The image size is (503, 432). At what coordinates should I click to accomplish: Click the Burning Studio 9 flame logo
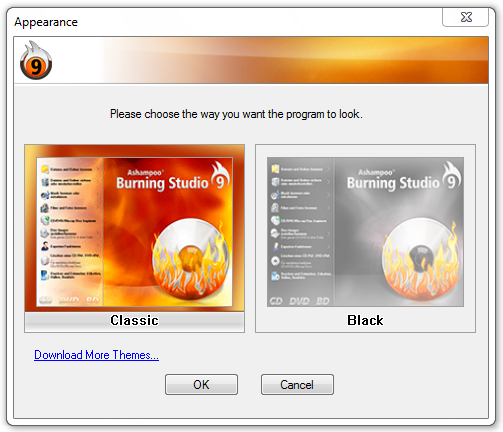point(36,60)
